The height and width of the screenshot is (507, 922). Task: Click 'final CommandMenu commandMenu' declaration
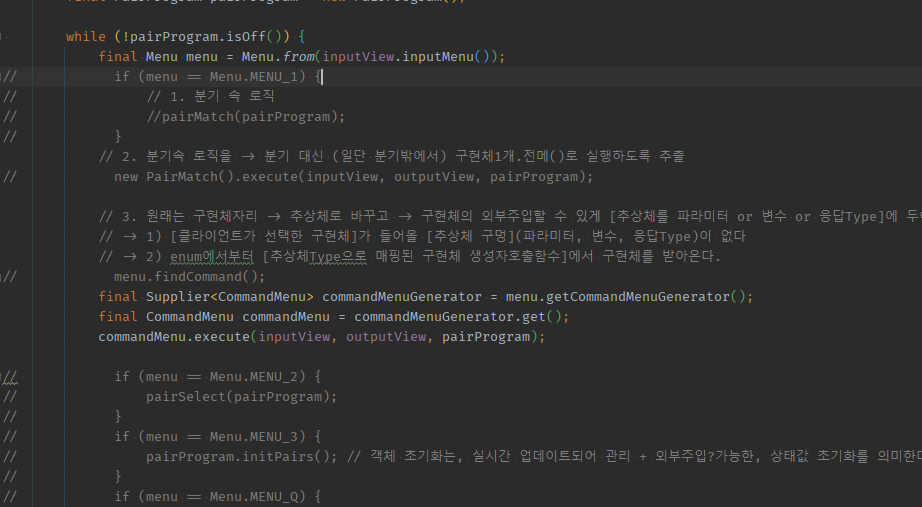[214, 316]
